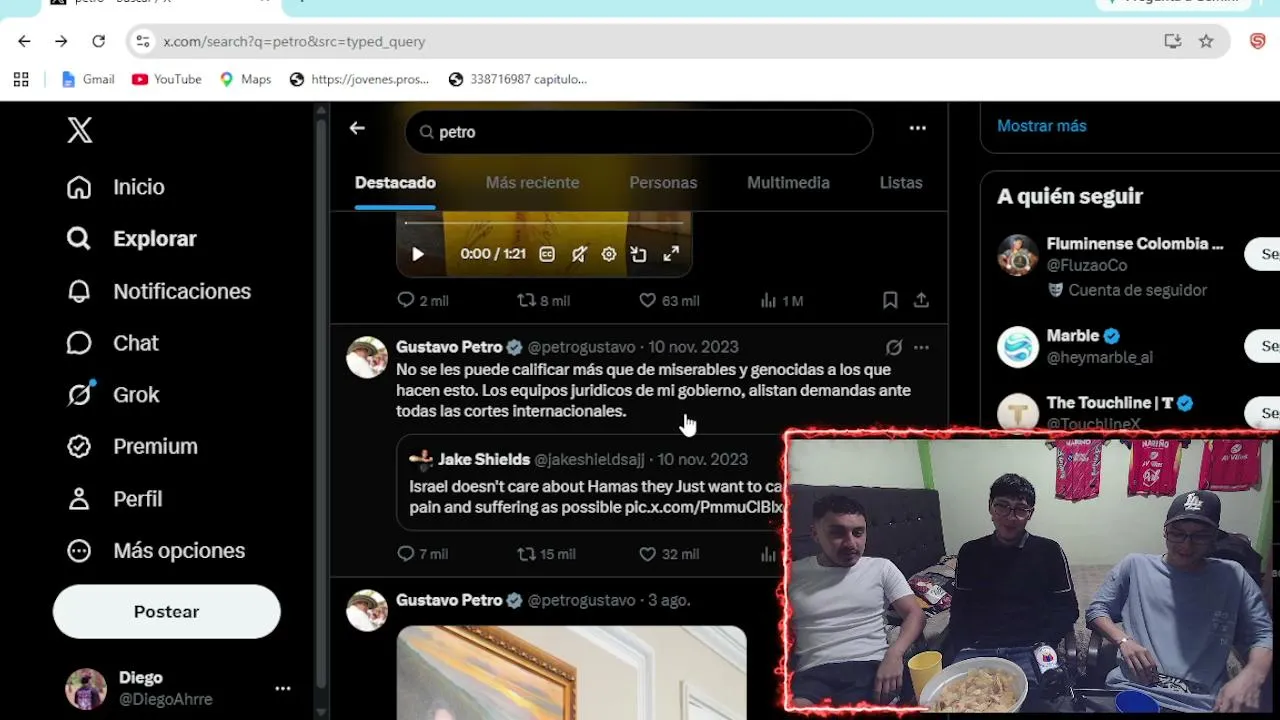Bookmark this page with the star icon

(x=1206, y=41)
